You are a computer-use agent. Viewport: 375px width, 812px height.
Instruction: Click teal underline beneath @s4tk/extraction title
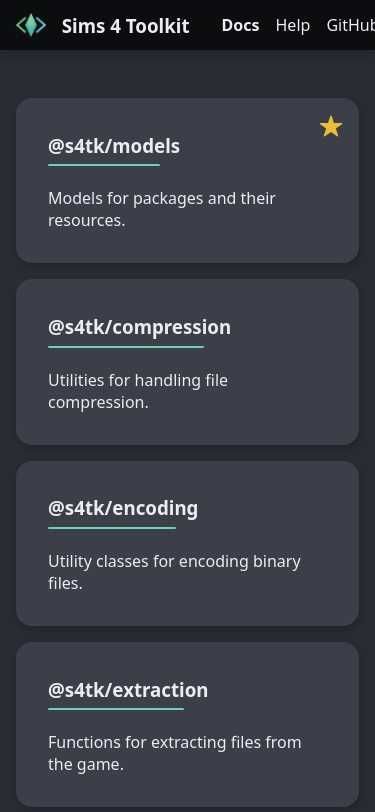pos(116,709)
